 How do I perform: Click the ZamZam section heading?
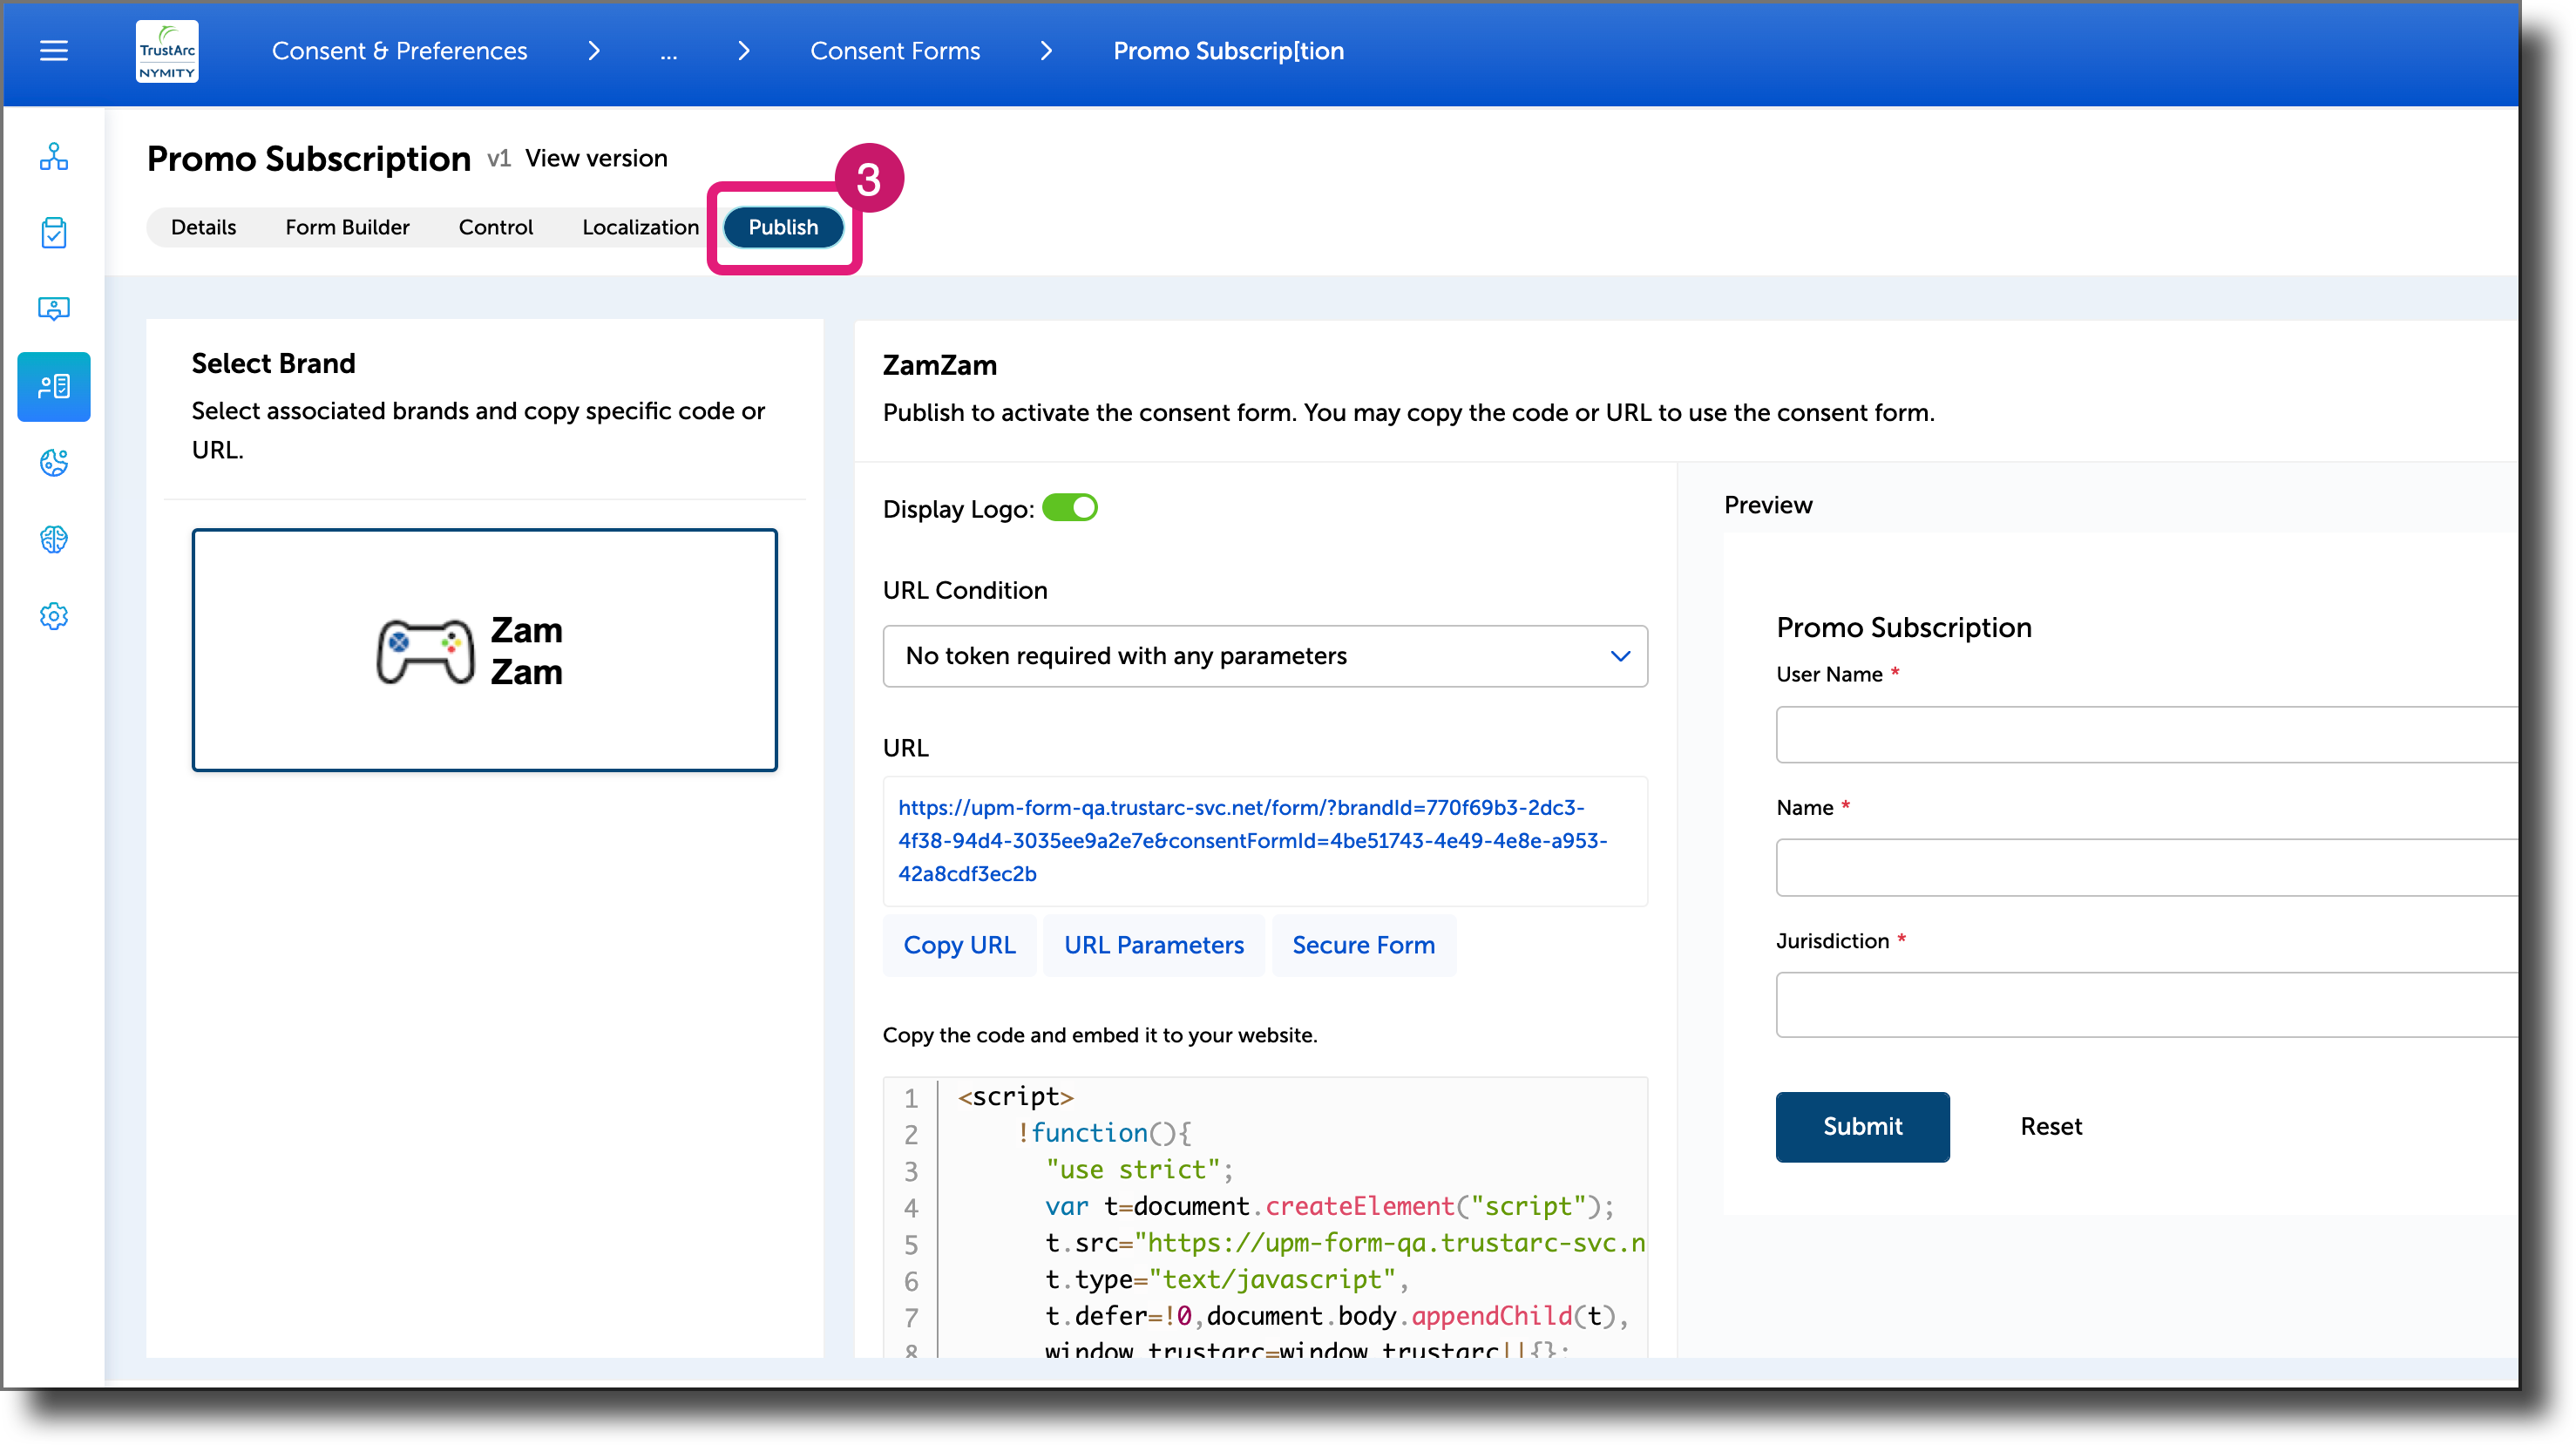[939, 365]
